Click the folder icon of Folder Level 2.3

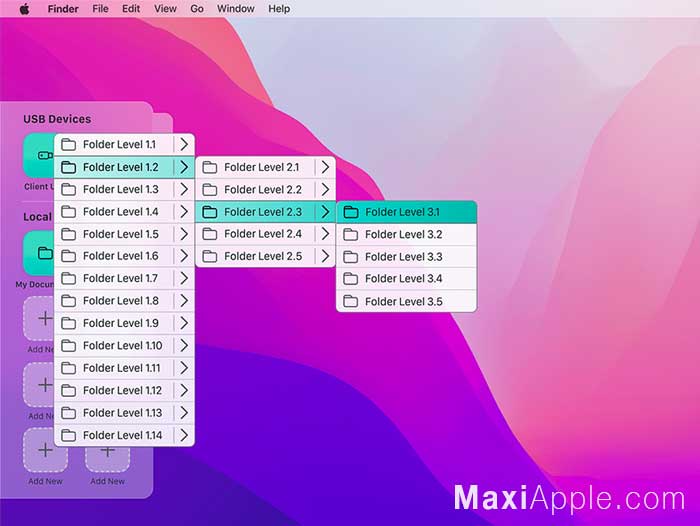tap(209, 212)
